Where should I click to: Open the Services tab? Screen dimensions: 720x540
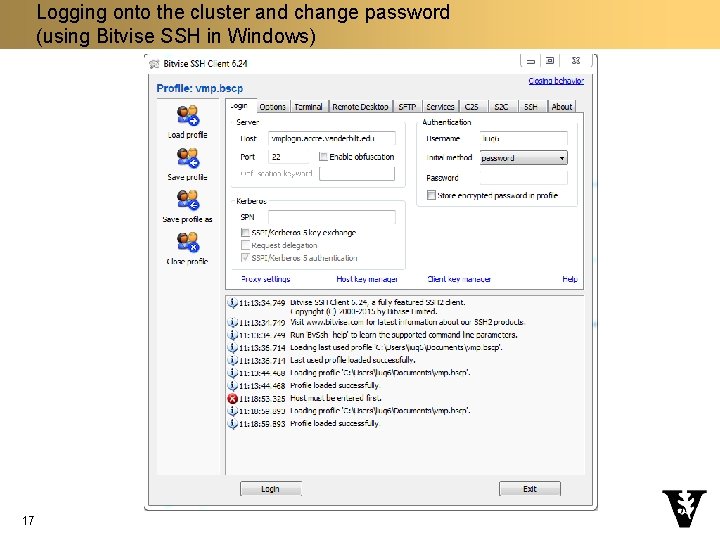[x=440, y=107]
